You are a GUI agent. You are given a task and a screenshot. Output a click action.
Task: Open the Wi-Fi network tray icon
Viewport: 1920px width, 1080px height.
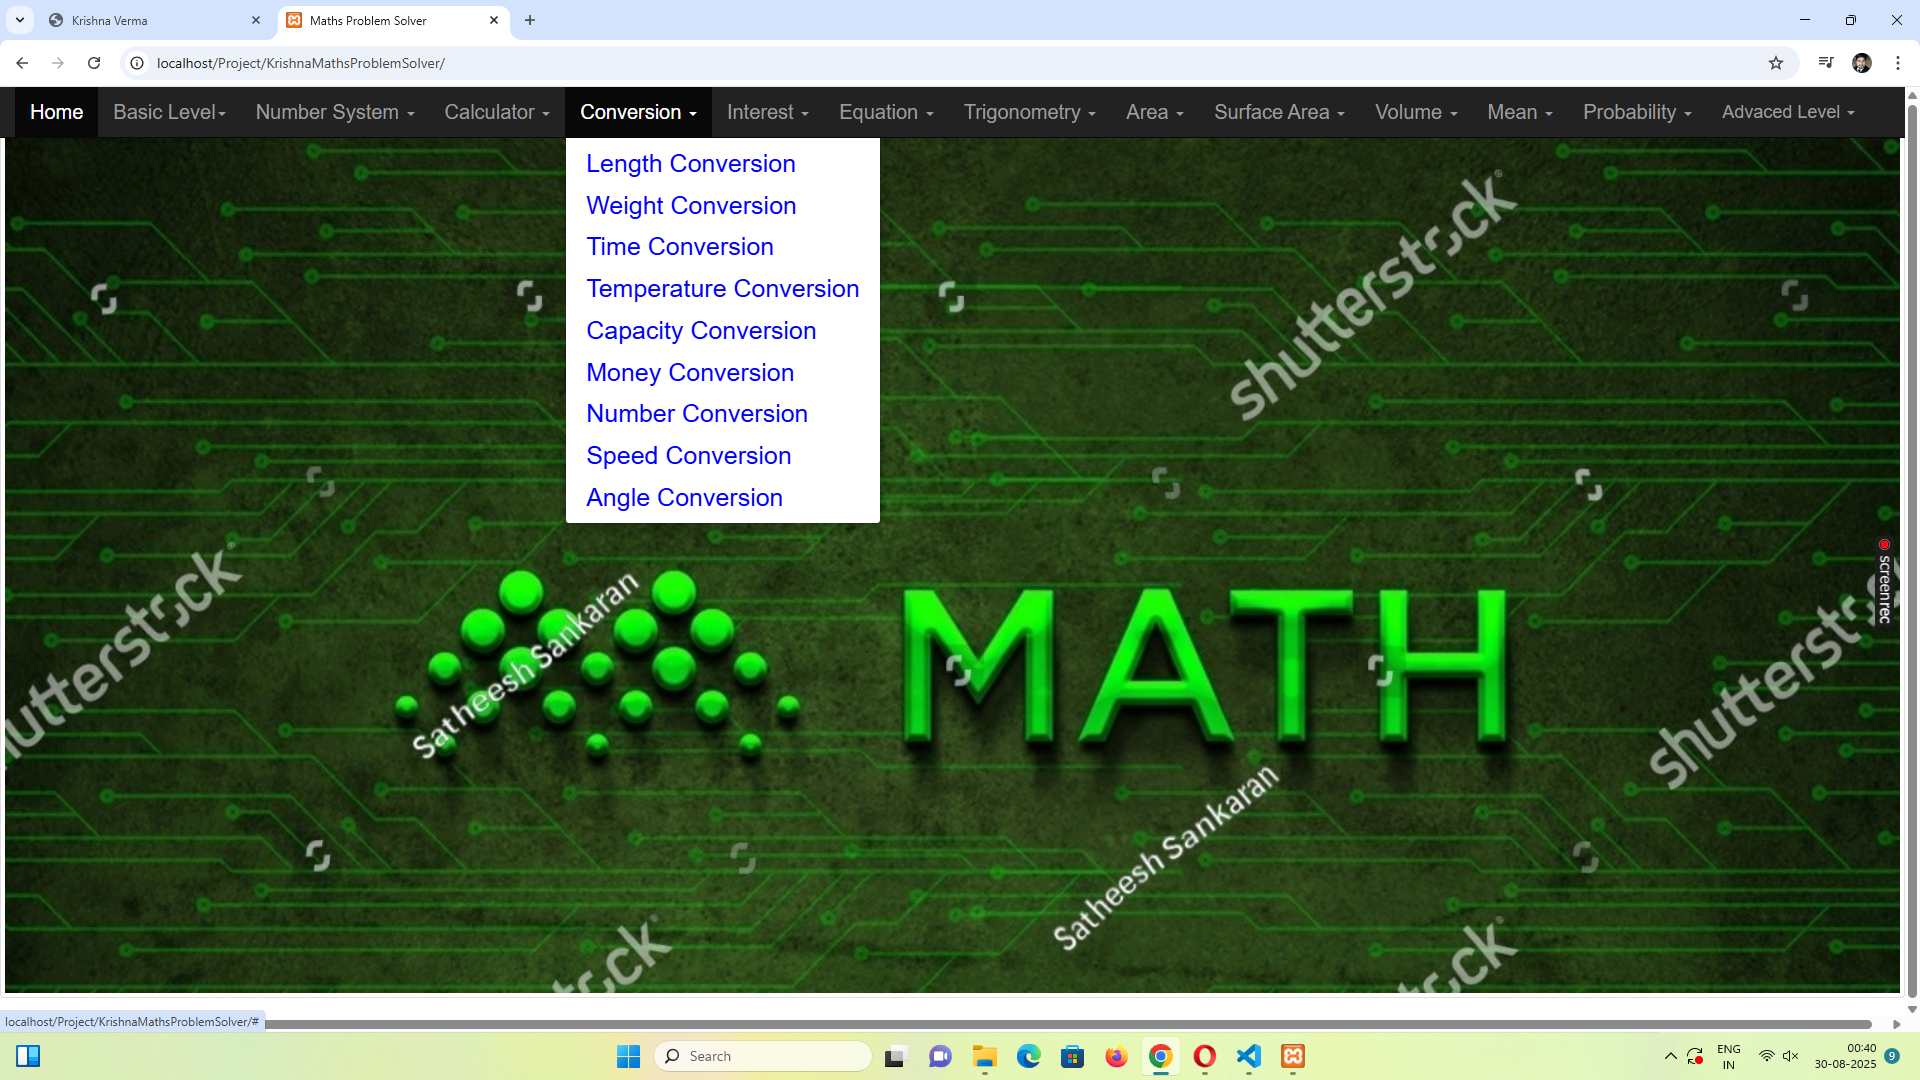click(1767, 1056)
